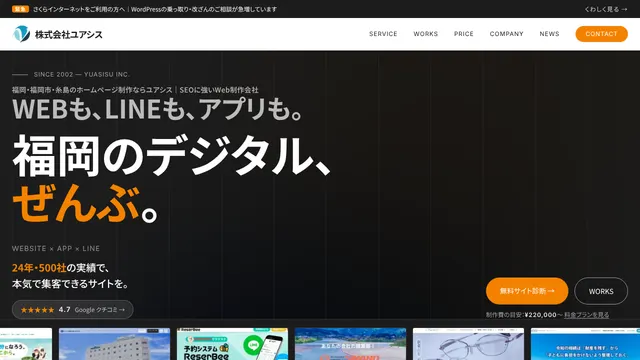Open the NEWS navigation item
Image resolution: width=640 pixels, height=360 pixels.
coord(549,34)
